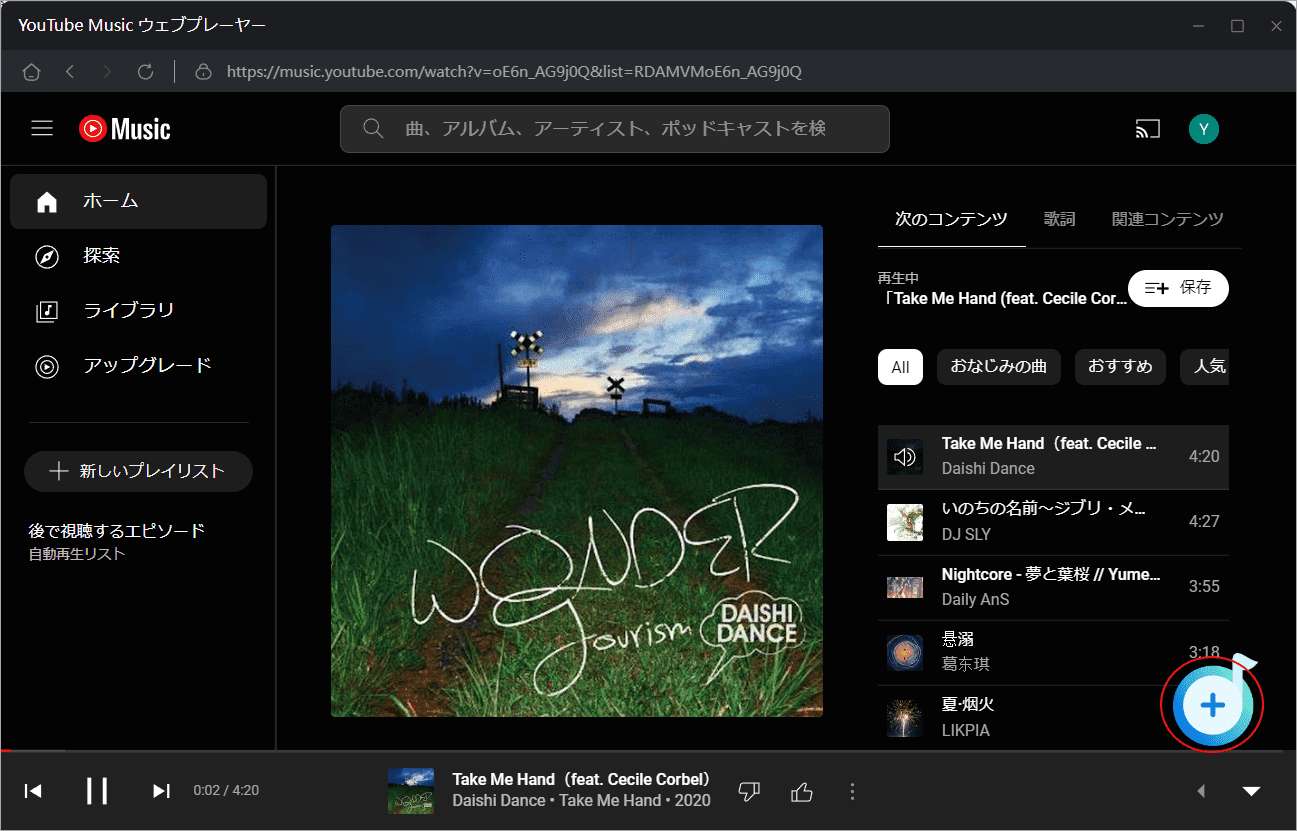The image size is (1297, 831).
Task: Create 新しいプレイリスト
Action: [138, 471]
